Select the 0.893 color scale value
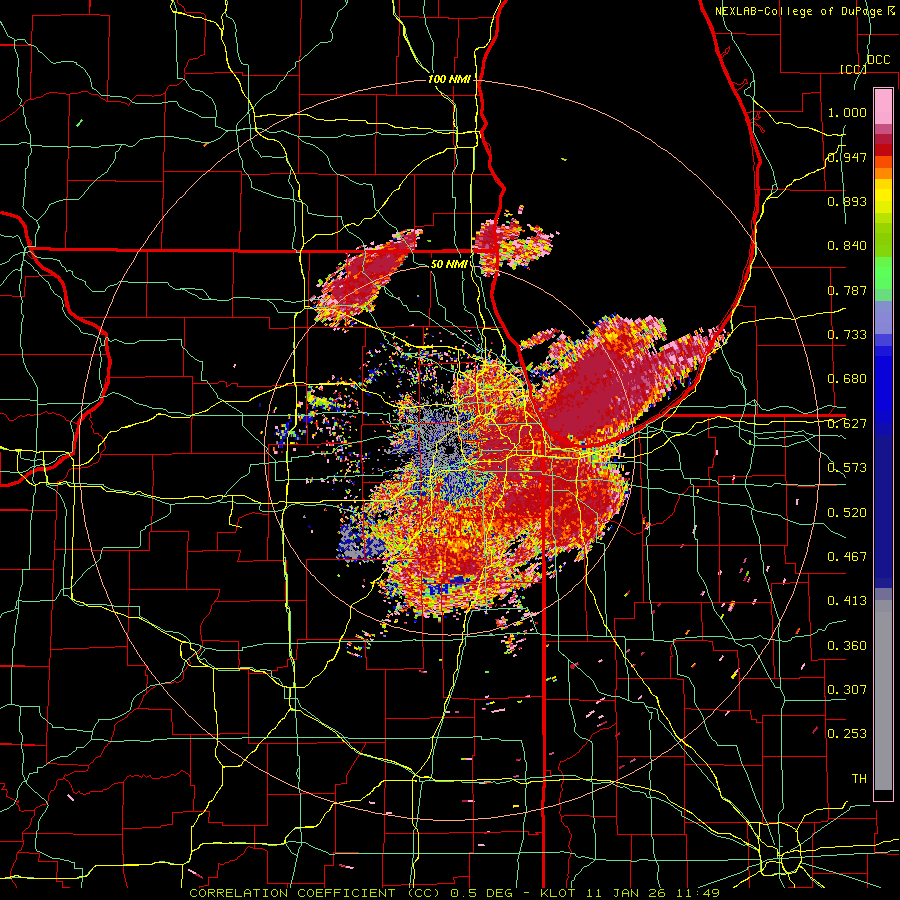Viewport: 900px width, 900px height. (847, 201)
